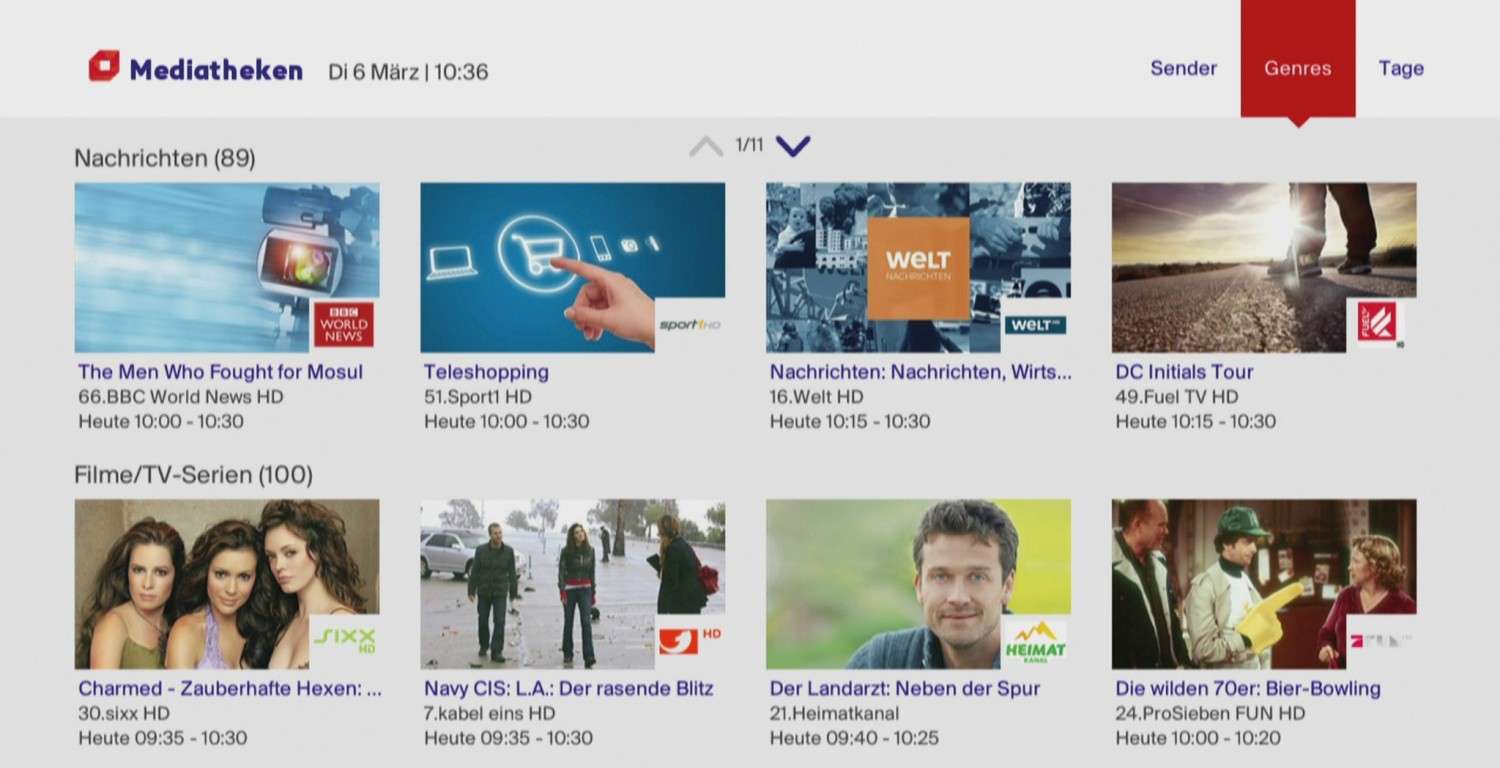Click the BBC World News channel logo
The image size is (1500, 768).
(343, 325)
